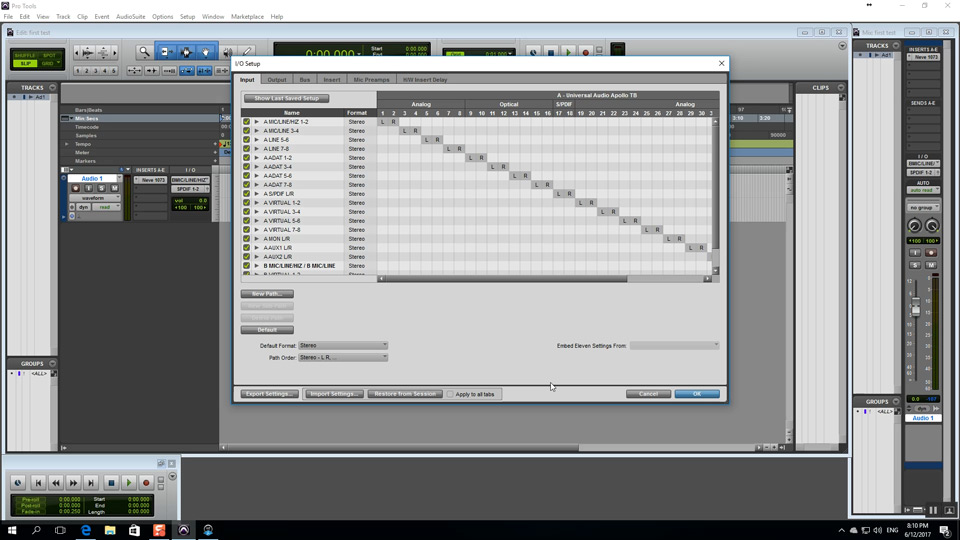
Task: Switch to the Mic Preamps tab
Action: coord(372,80)
